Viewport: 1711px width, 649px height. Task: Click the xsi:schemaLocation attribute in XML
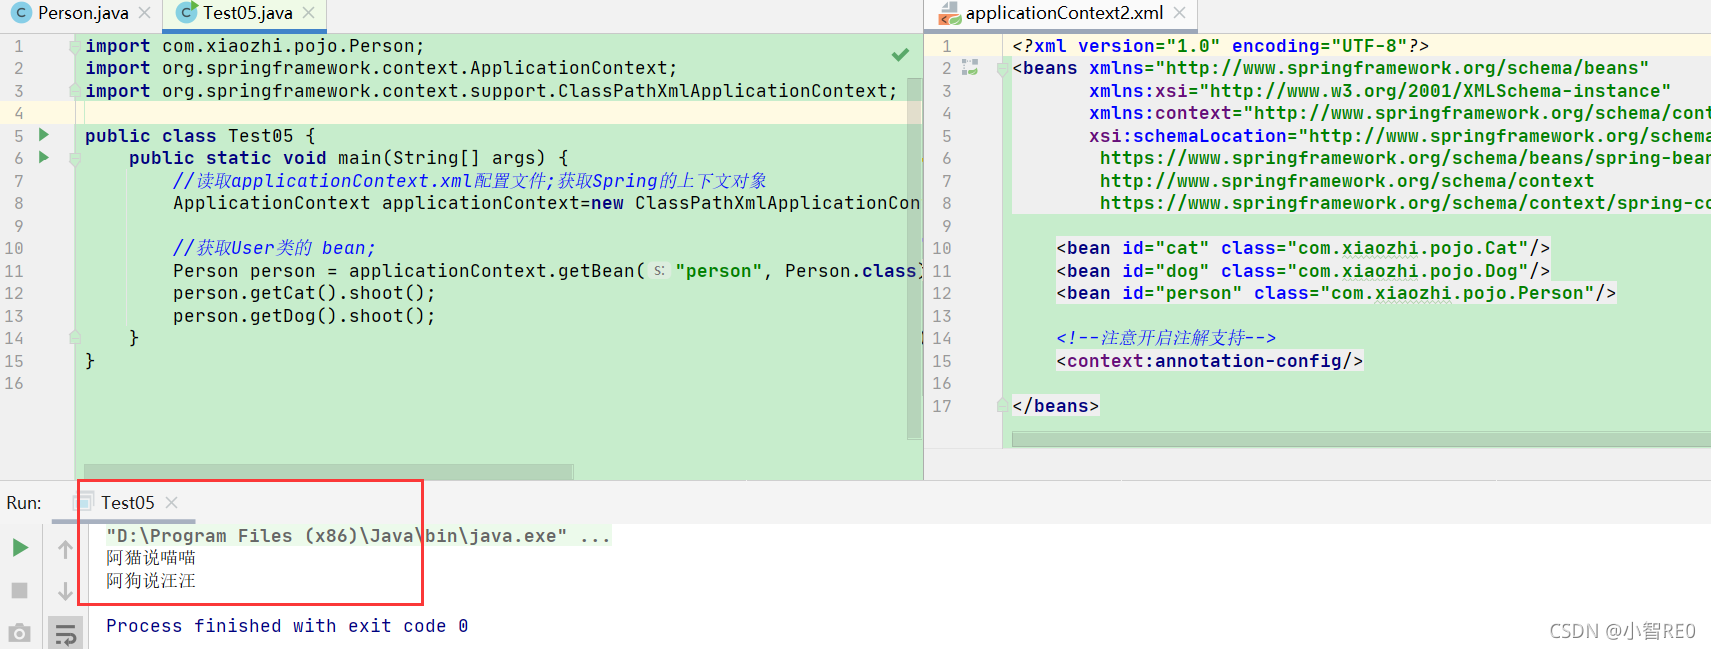click(1400, 136)
